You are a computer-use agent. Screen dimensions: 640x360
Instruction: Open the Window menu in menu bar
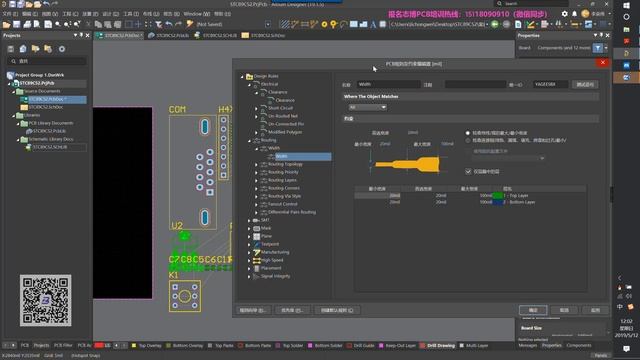pos(197,14)
